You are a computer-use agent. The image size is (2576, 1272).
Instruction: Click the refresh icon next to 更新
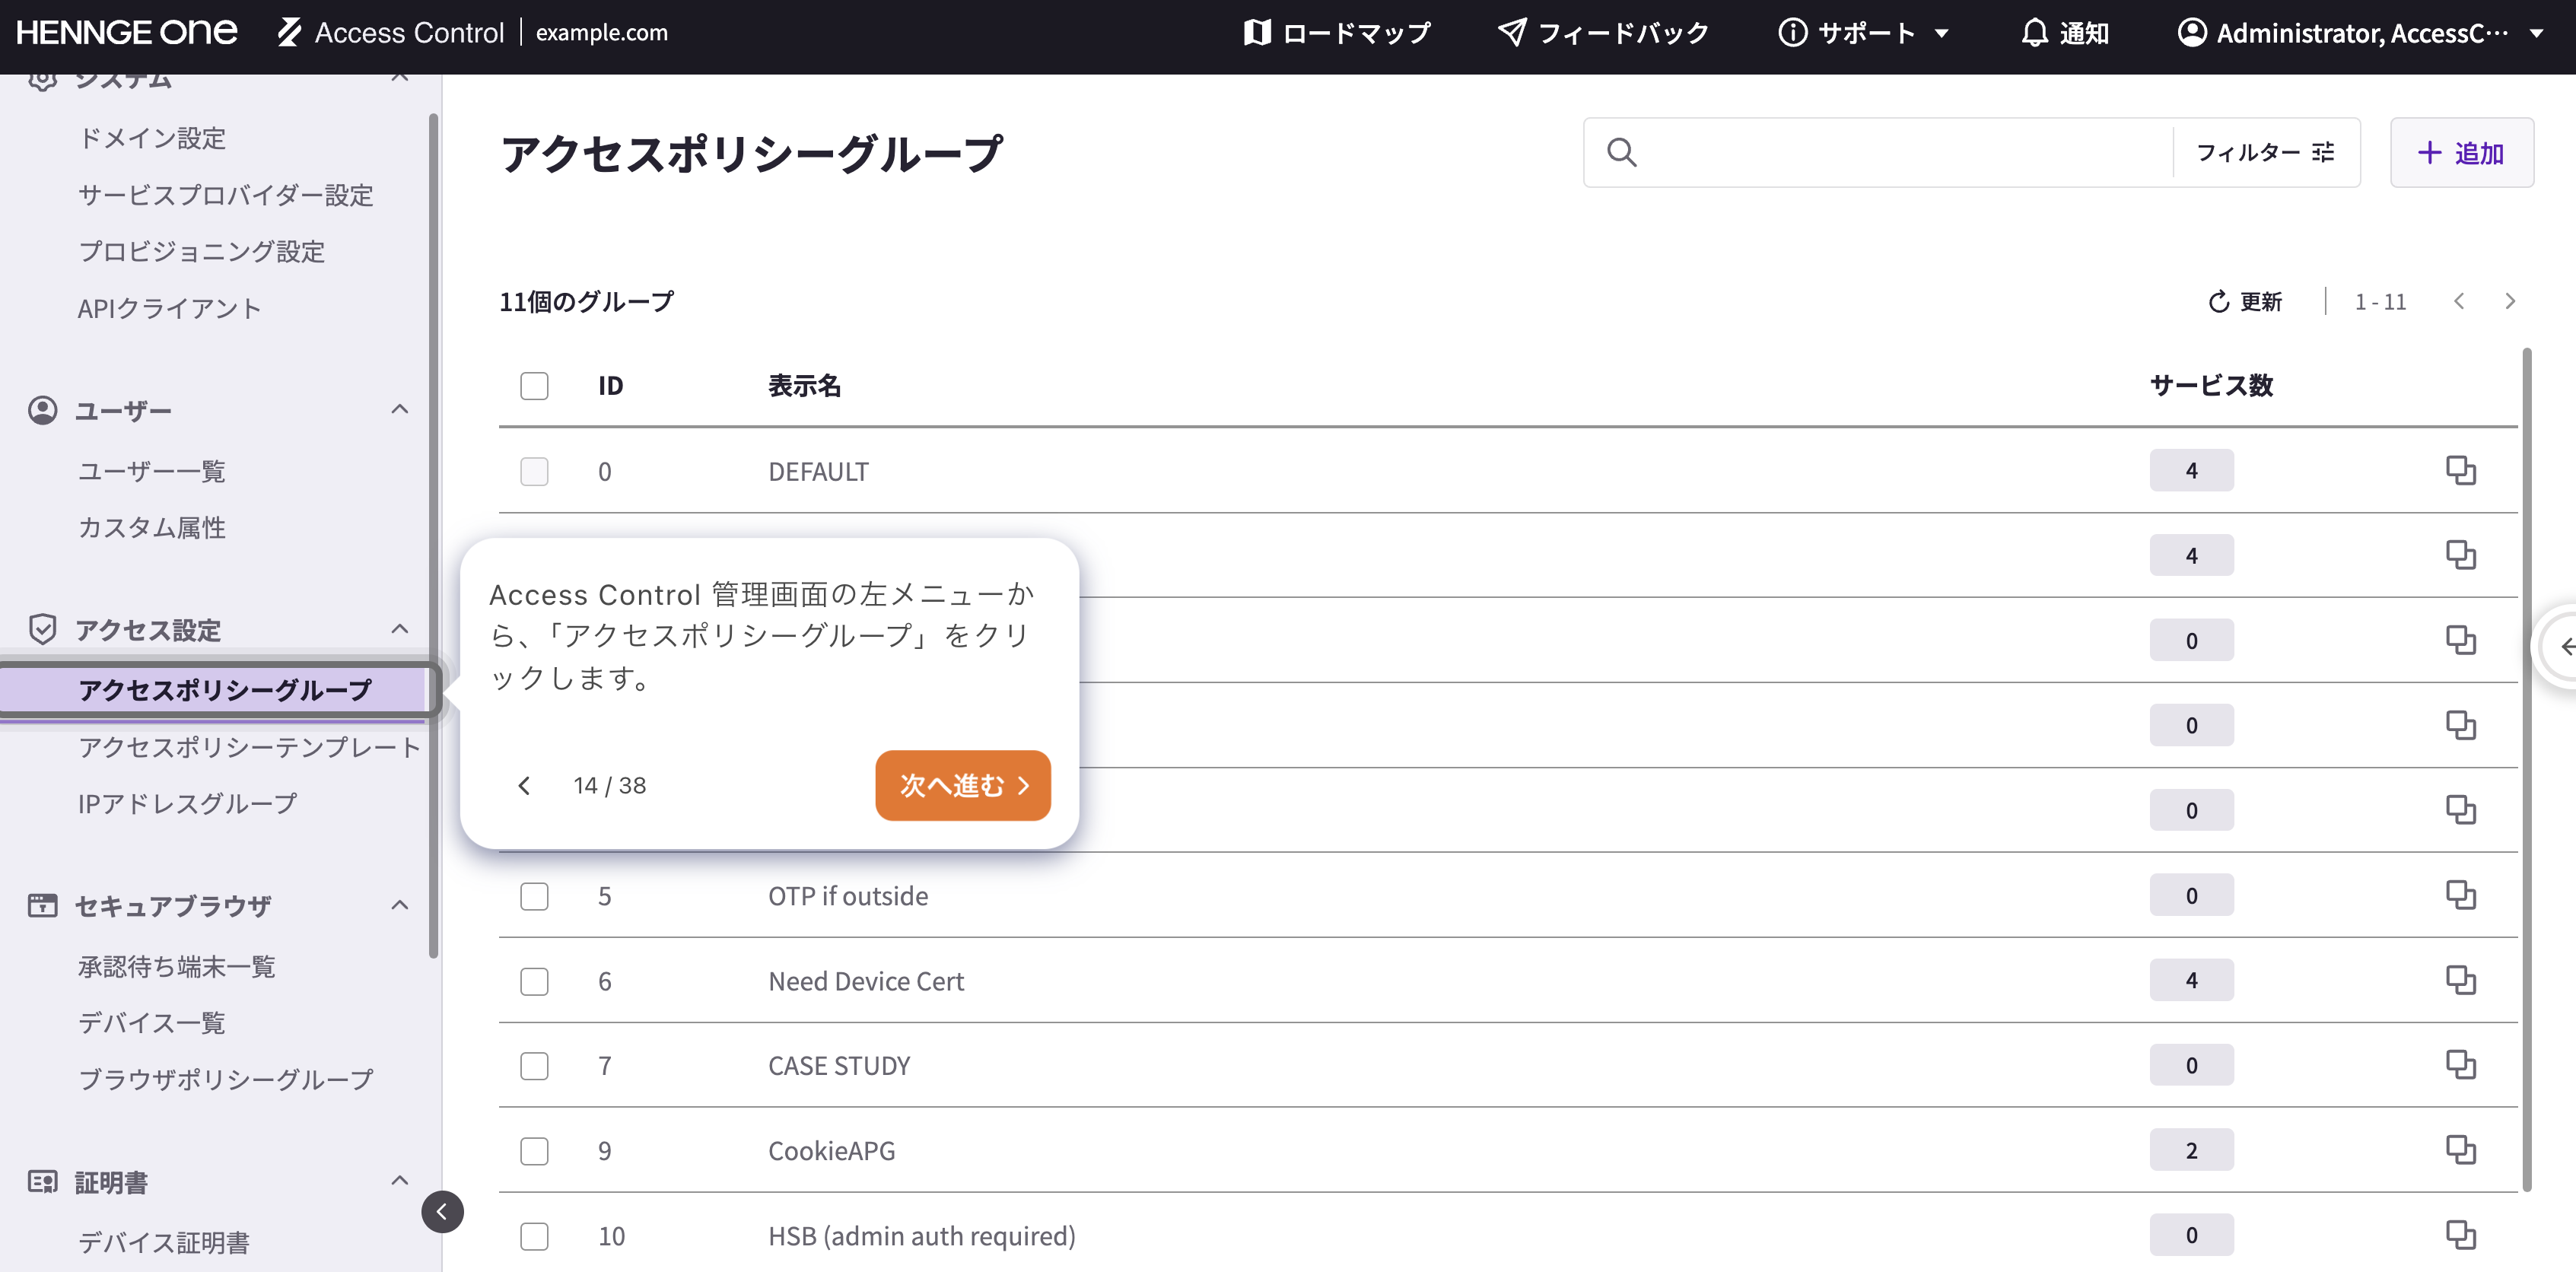coord(2219,301)
